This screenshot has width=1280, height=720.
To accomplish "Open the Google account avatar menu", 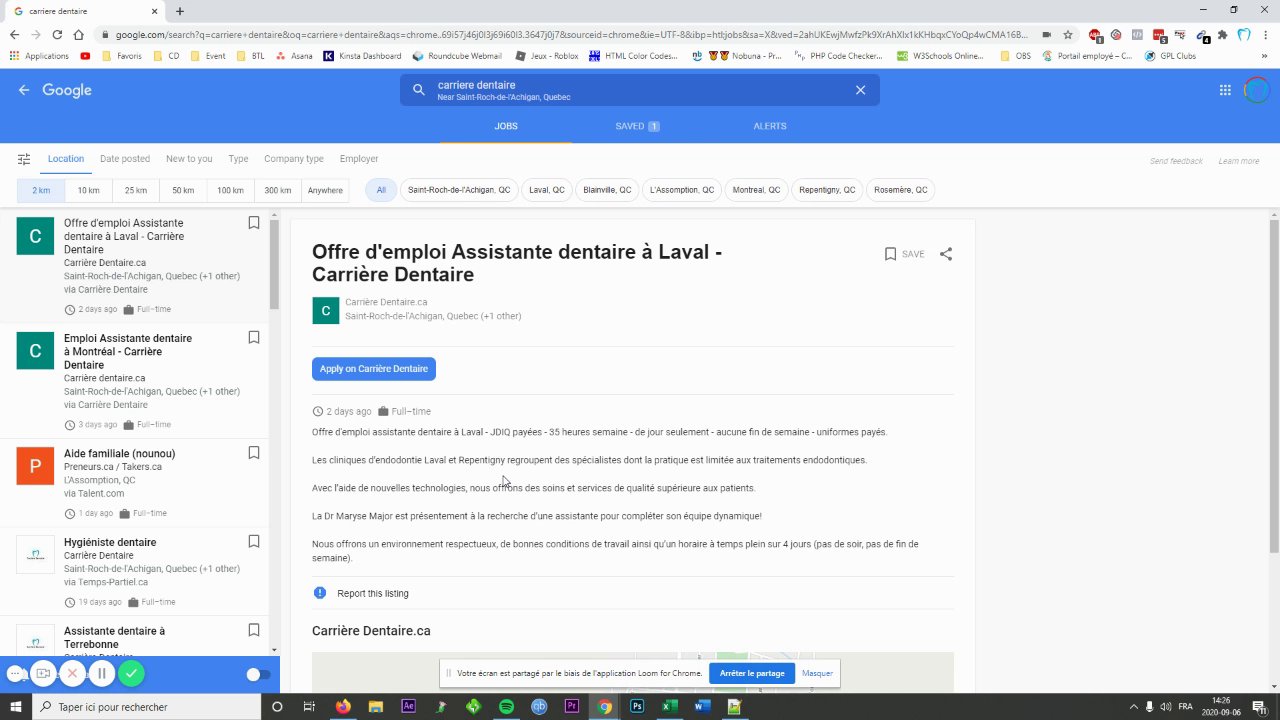I will [x=1256, y=90].
